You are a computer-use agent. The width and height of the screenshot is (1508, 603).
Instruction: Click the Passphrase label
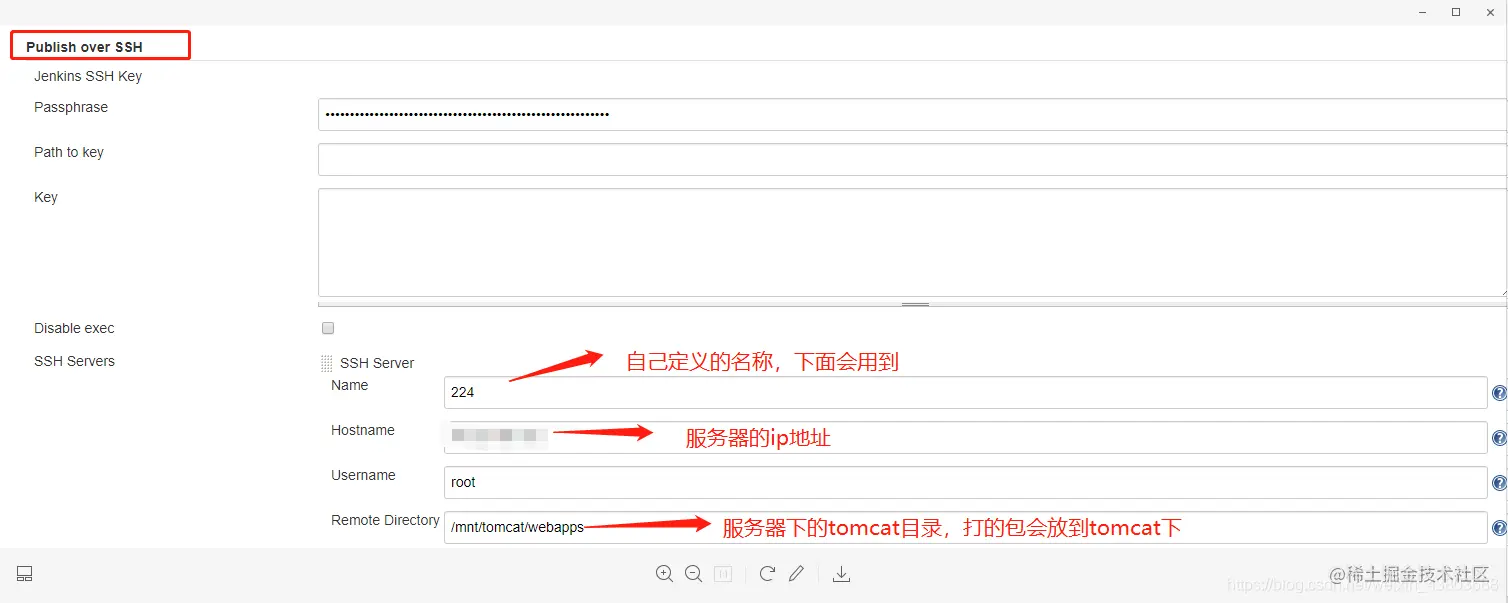(71, 107)
